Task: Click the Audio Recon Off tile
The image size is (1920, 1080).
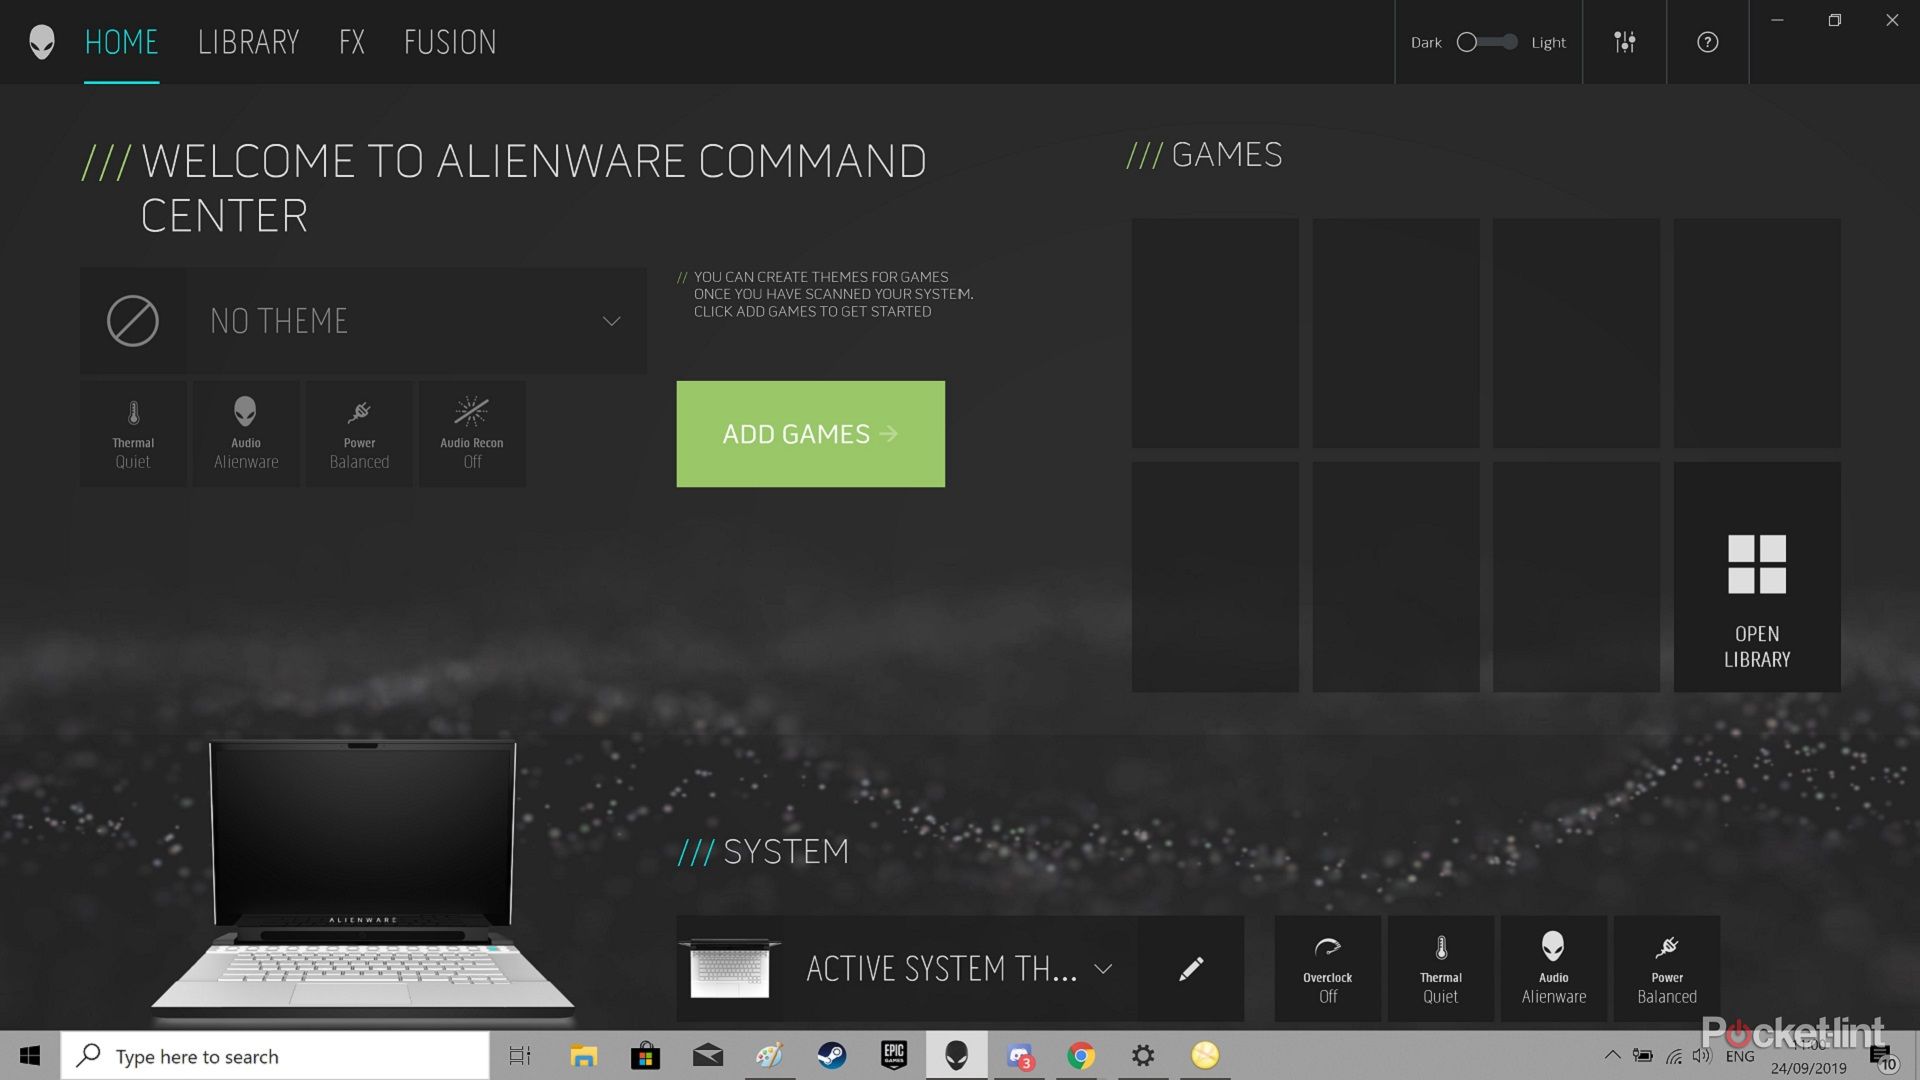Action: click(x=472, y=434)
